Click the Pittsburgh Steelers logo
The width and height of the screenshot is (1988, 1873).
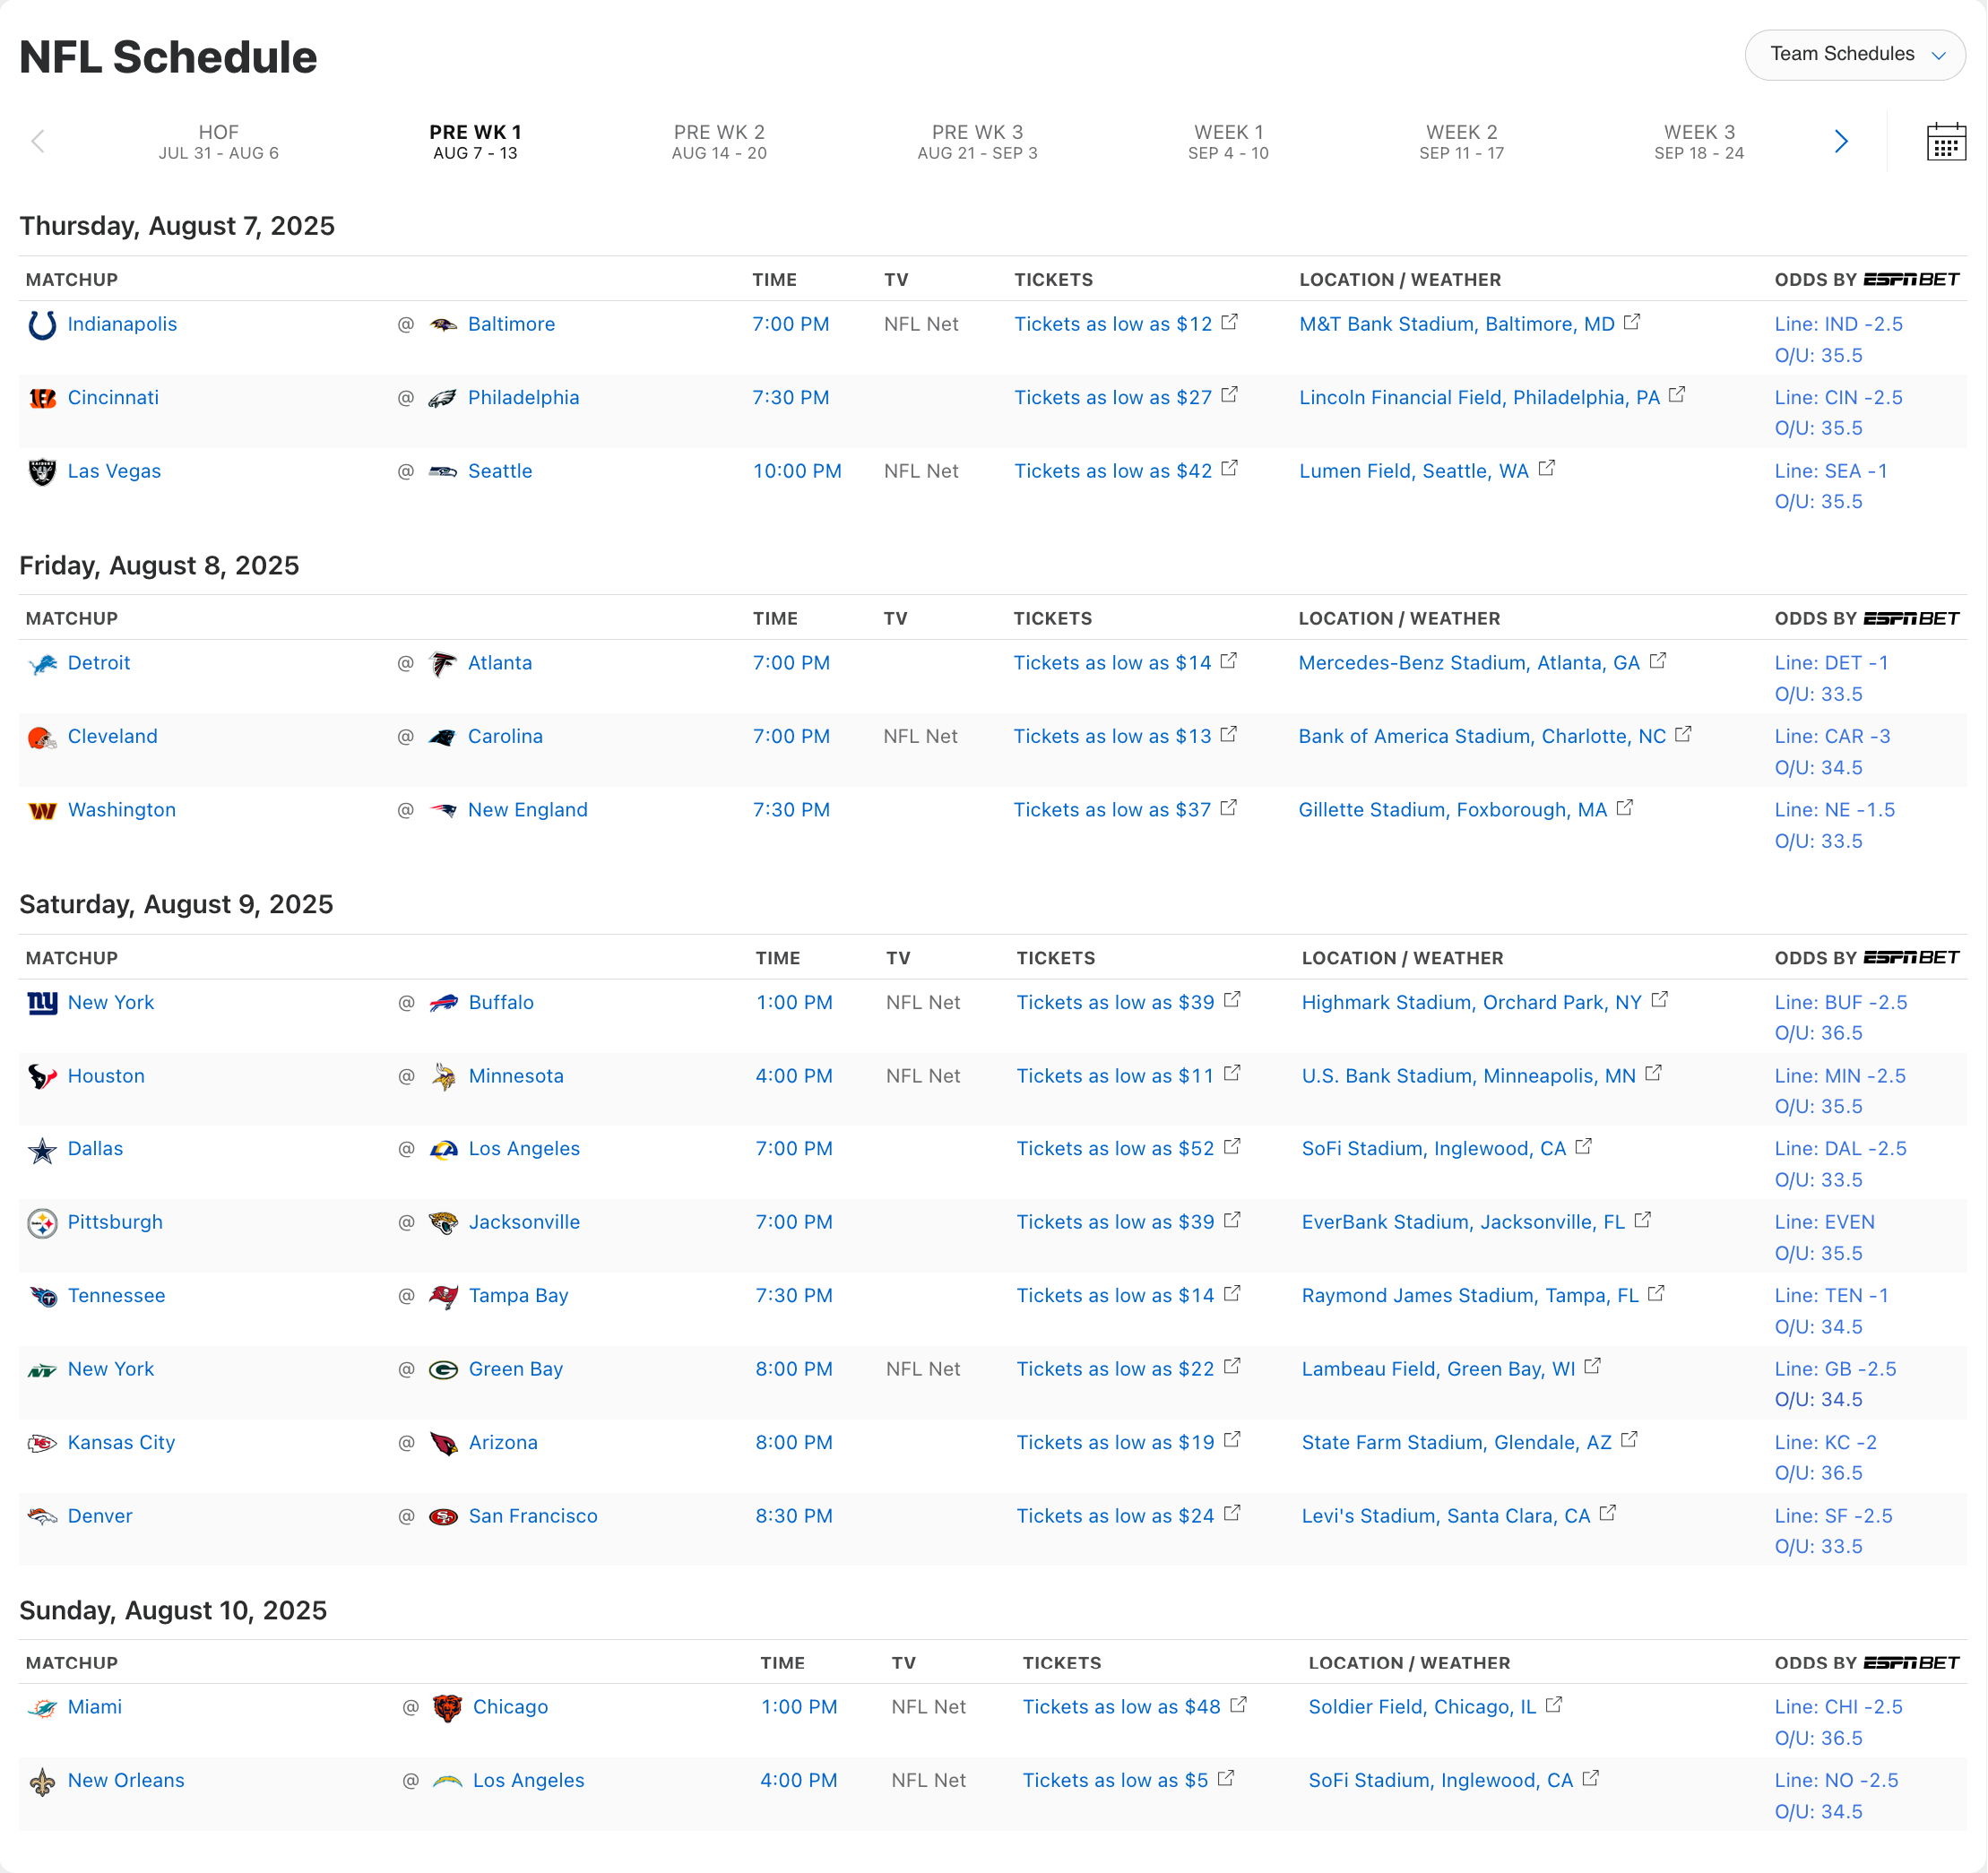tap(42, 1223)
